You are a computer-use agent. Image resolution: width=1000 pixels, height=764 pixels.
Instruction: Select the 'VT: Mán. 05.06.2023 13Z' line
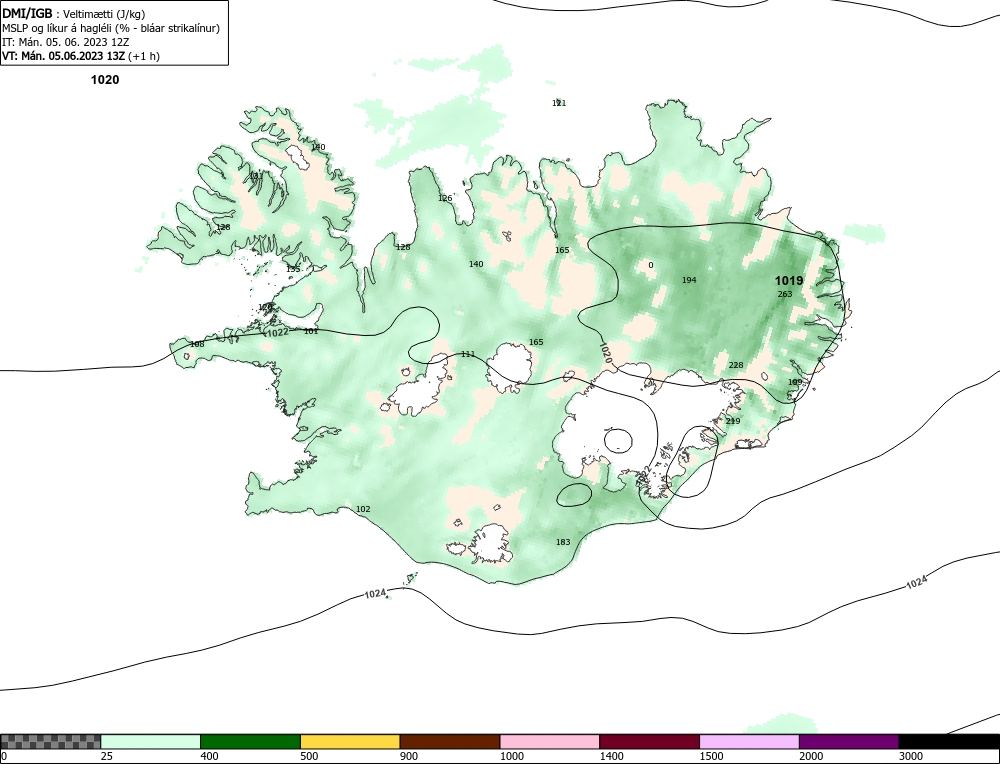pos(81,56)
